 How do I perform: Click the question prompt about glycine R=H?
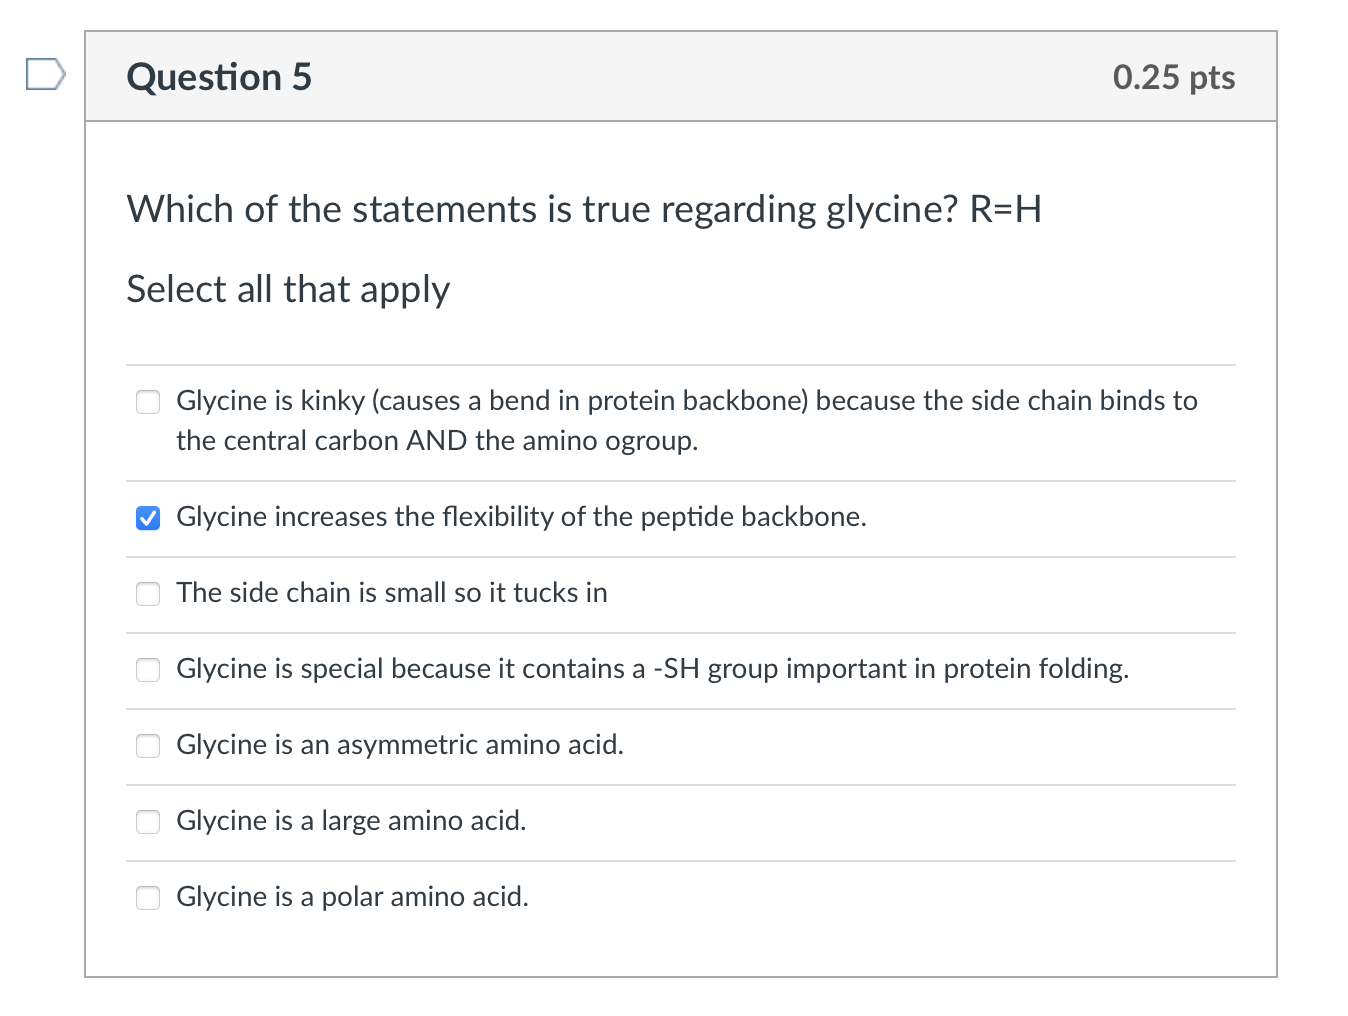click(x=584, y=209)
